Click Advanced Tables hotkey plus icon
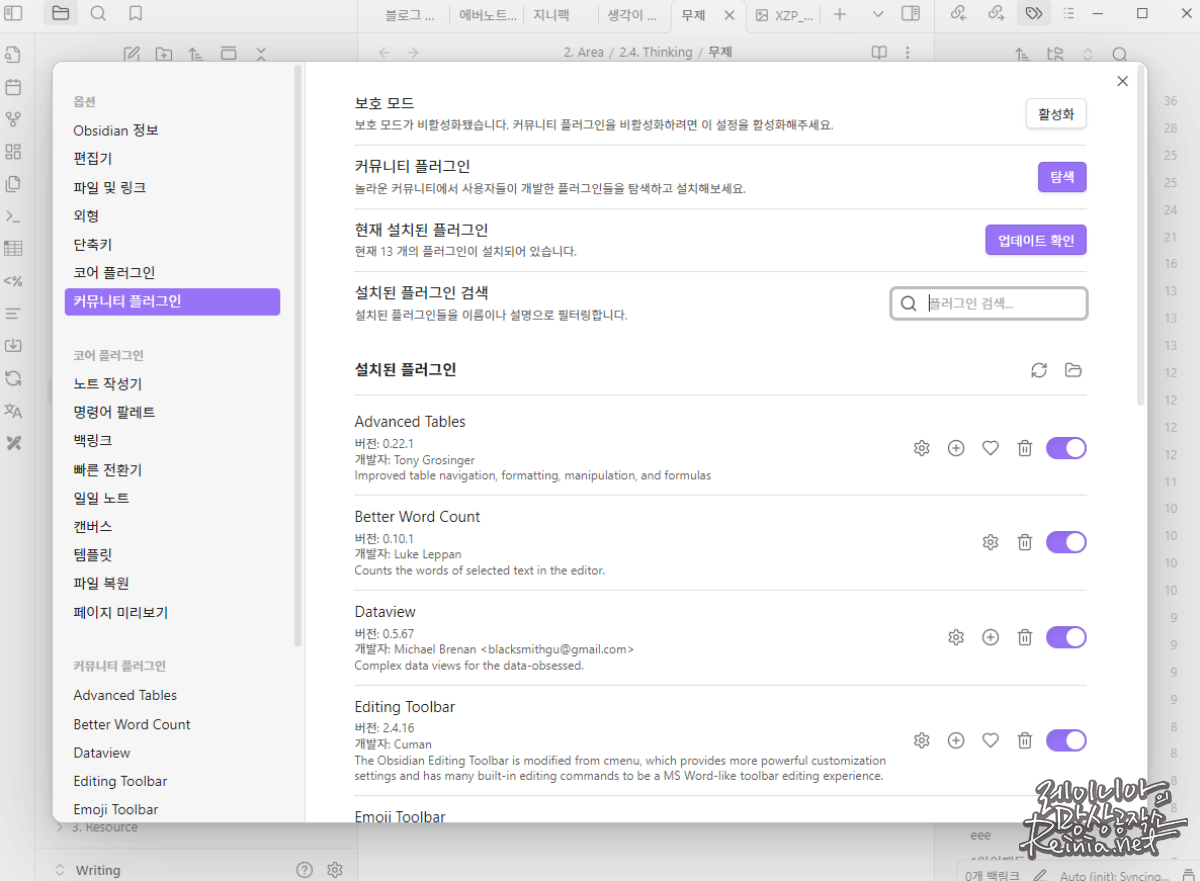This screenshot has width=1200, height=881. pyautogui.click(x=956, y=448)
